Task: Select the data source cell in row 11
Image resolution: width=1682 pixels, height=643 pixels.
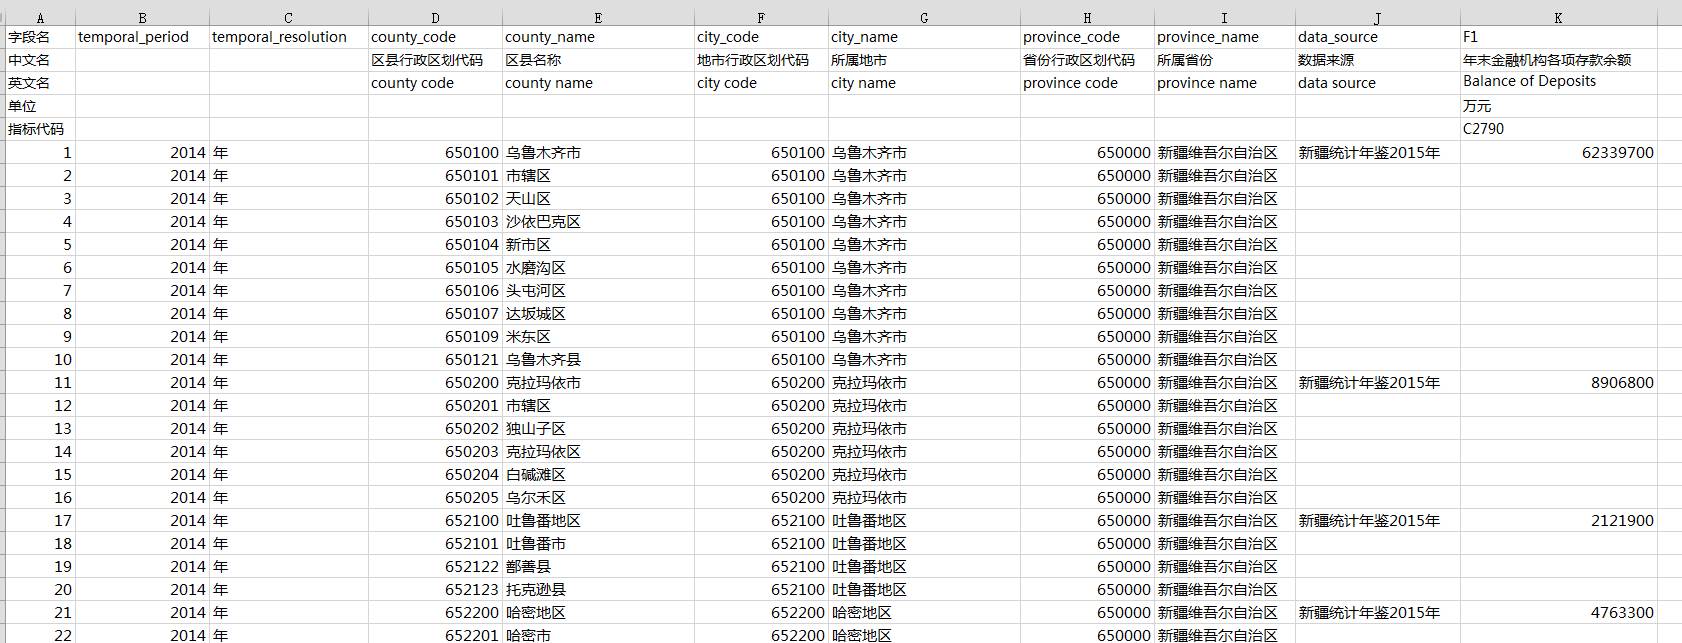Action: pos(1378,383)
